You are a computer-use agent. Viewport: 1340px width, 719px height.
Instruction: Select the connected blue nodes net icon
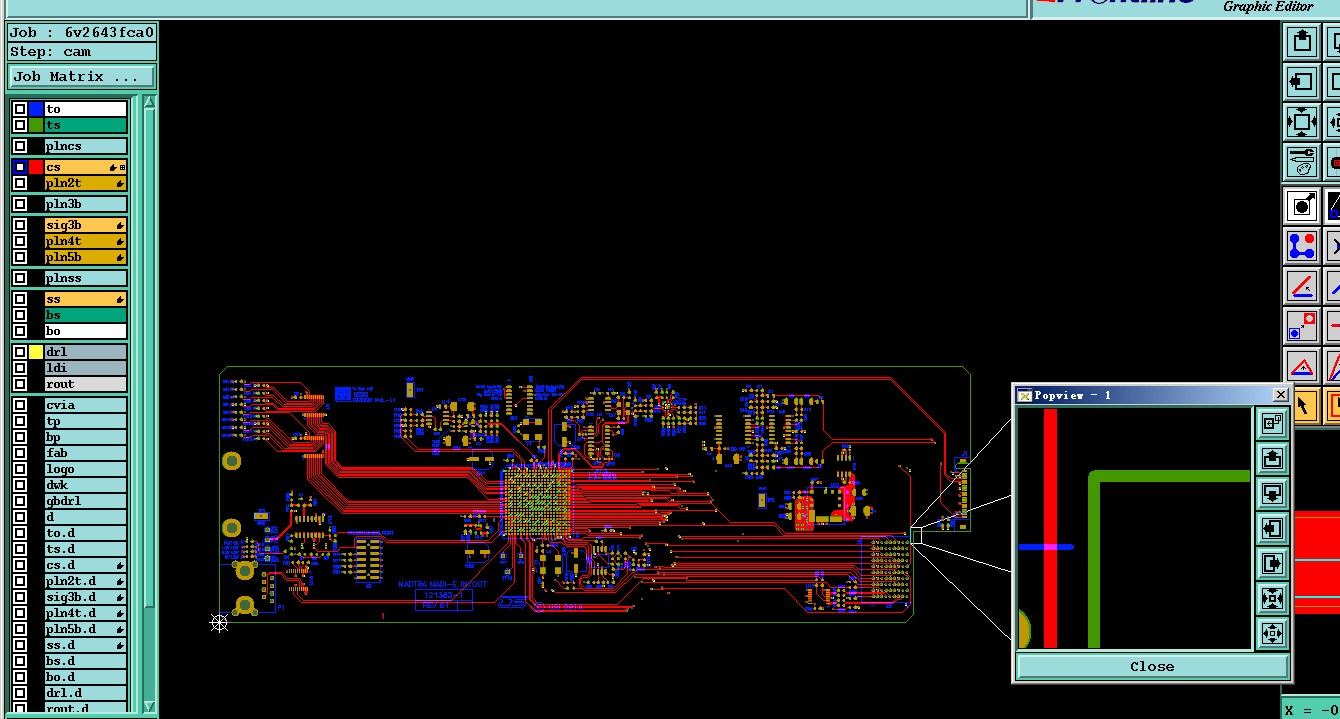tap(1302, 246)
